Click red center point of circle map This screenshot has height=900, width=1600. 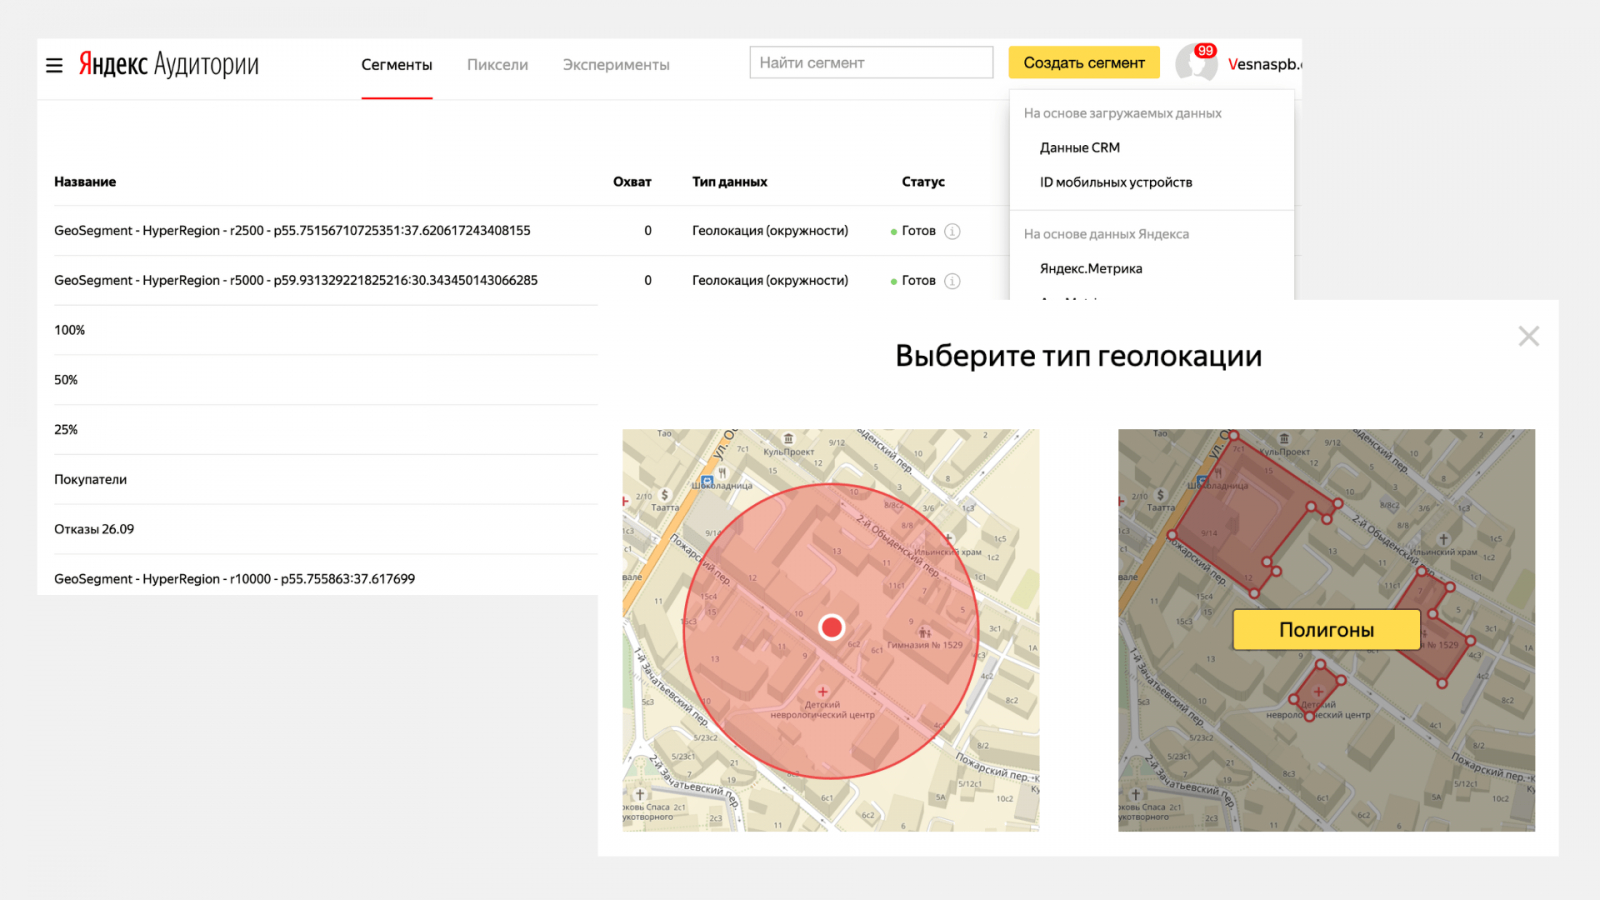pyautogui.click(x=831, y=627)
